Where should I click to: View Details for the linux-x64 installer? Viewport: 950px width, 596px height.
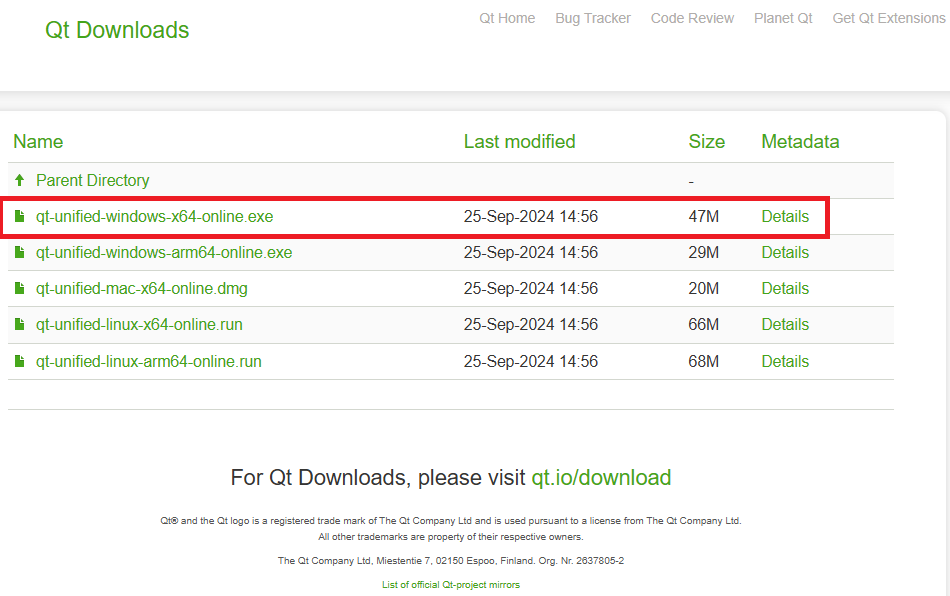(785, 325)
